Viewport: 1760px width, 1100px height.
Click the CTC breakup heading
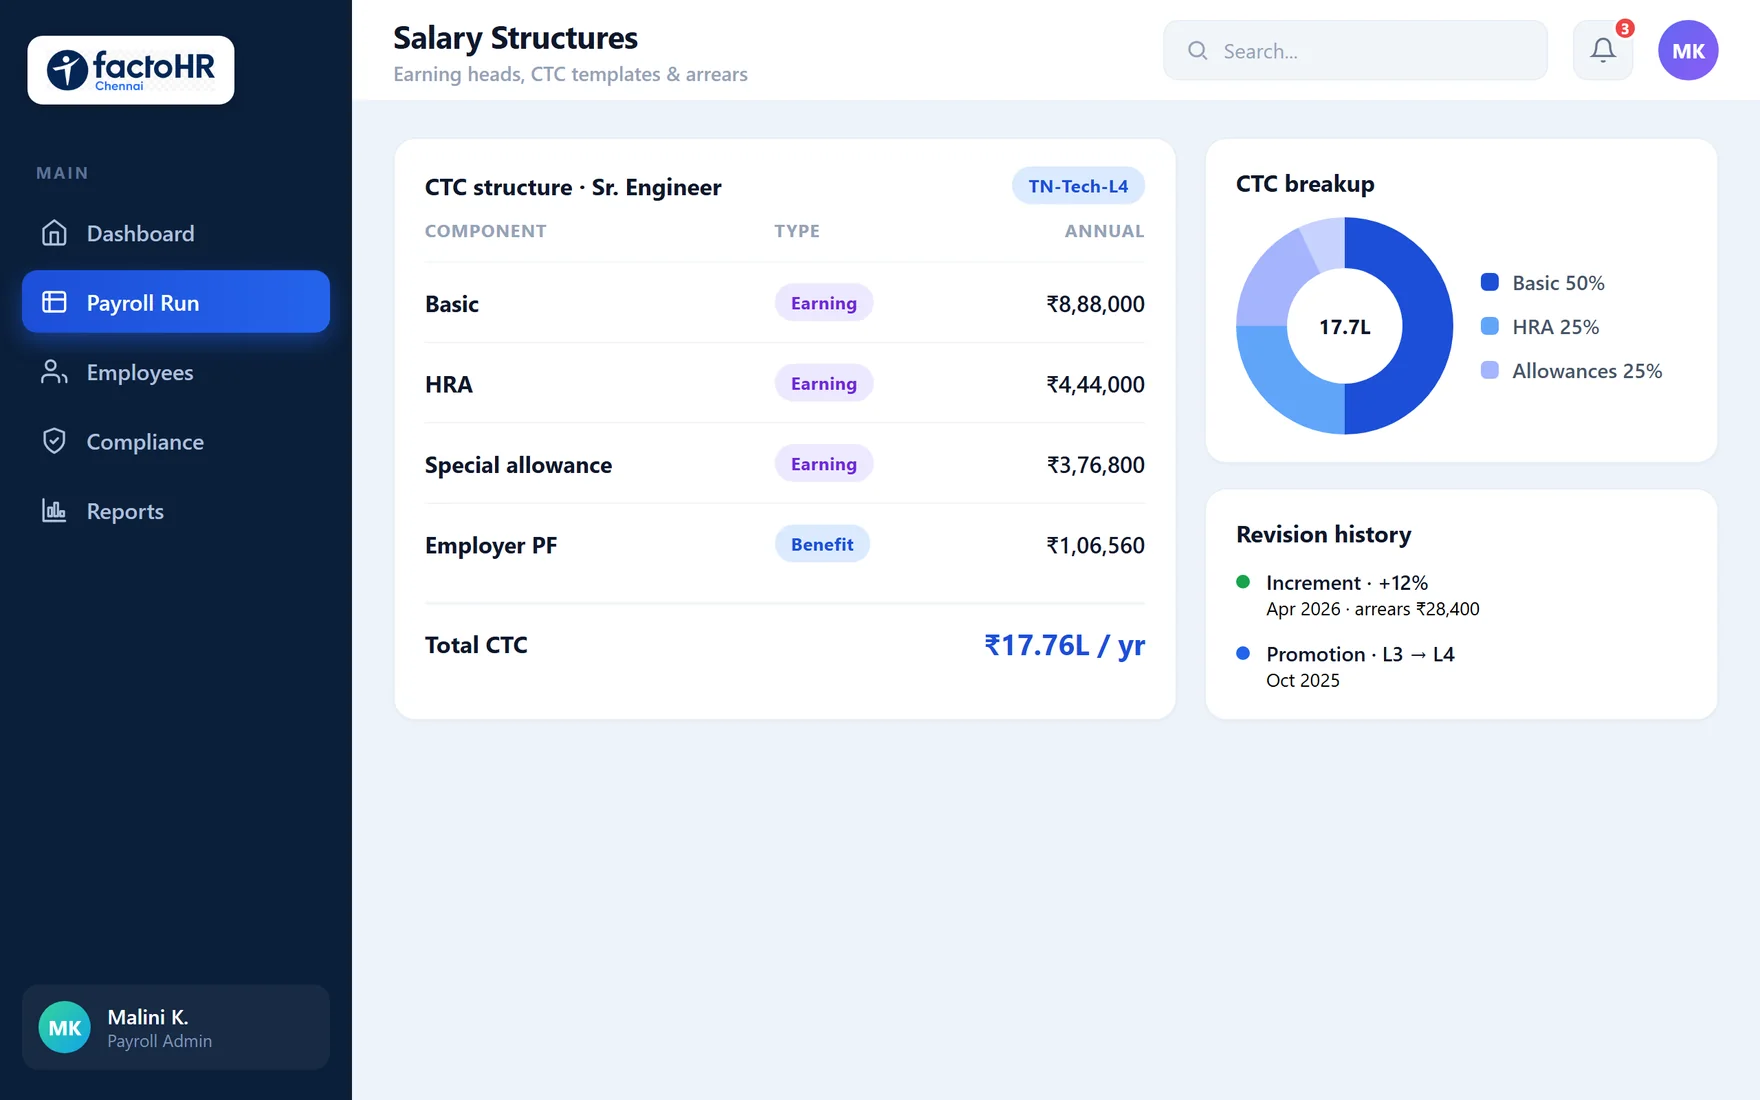click(x=1305, y=184)
